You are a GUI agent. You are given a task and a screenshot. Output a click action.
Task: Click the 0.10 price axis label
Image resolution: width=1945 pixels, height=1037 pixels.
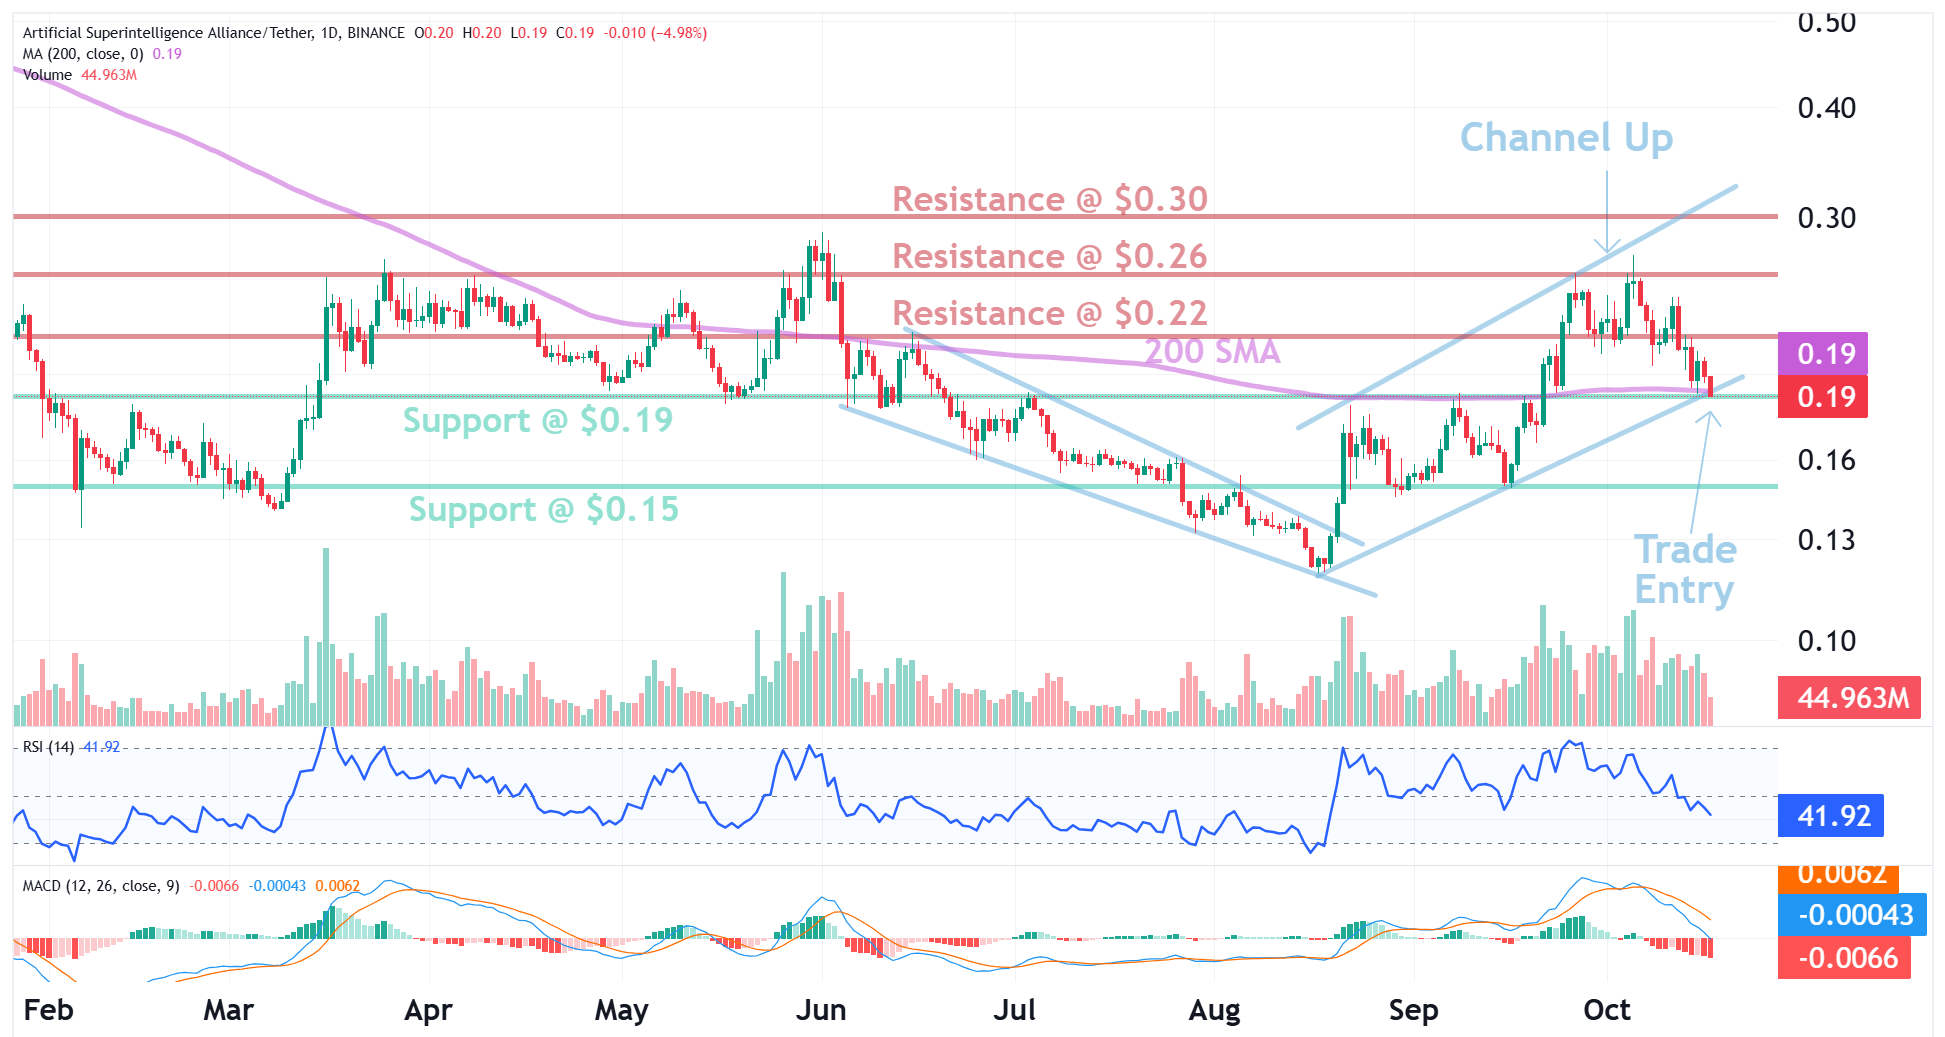pyautogui.click(x=1826, y=641)
